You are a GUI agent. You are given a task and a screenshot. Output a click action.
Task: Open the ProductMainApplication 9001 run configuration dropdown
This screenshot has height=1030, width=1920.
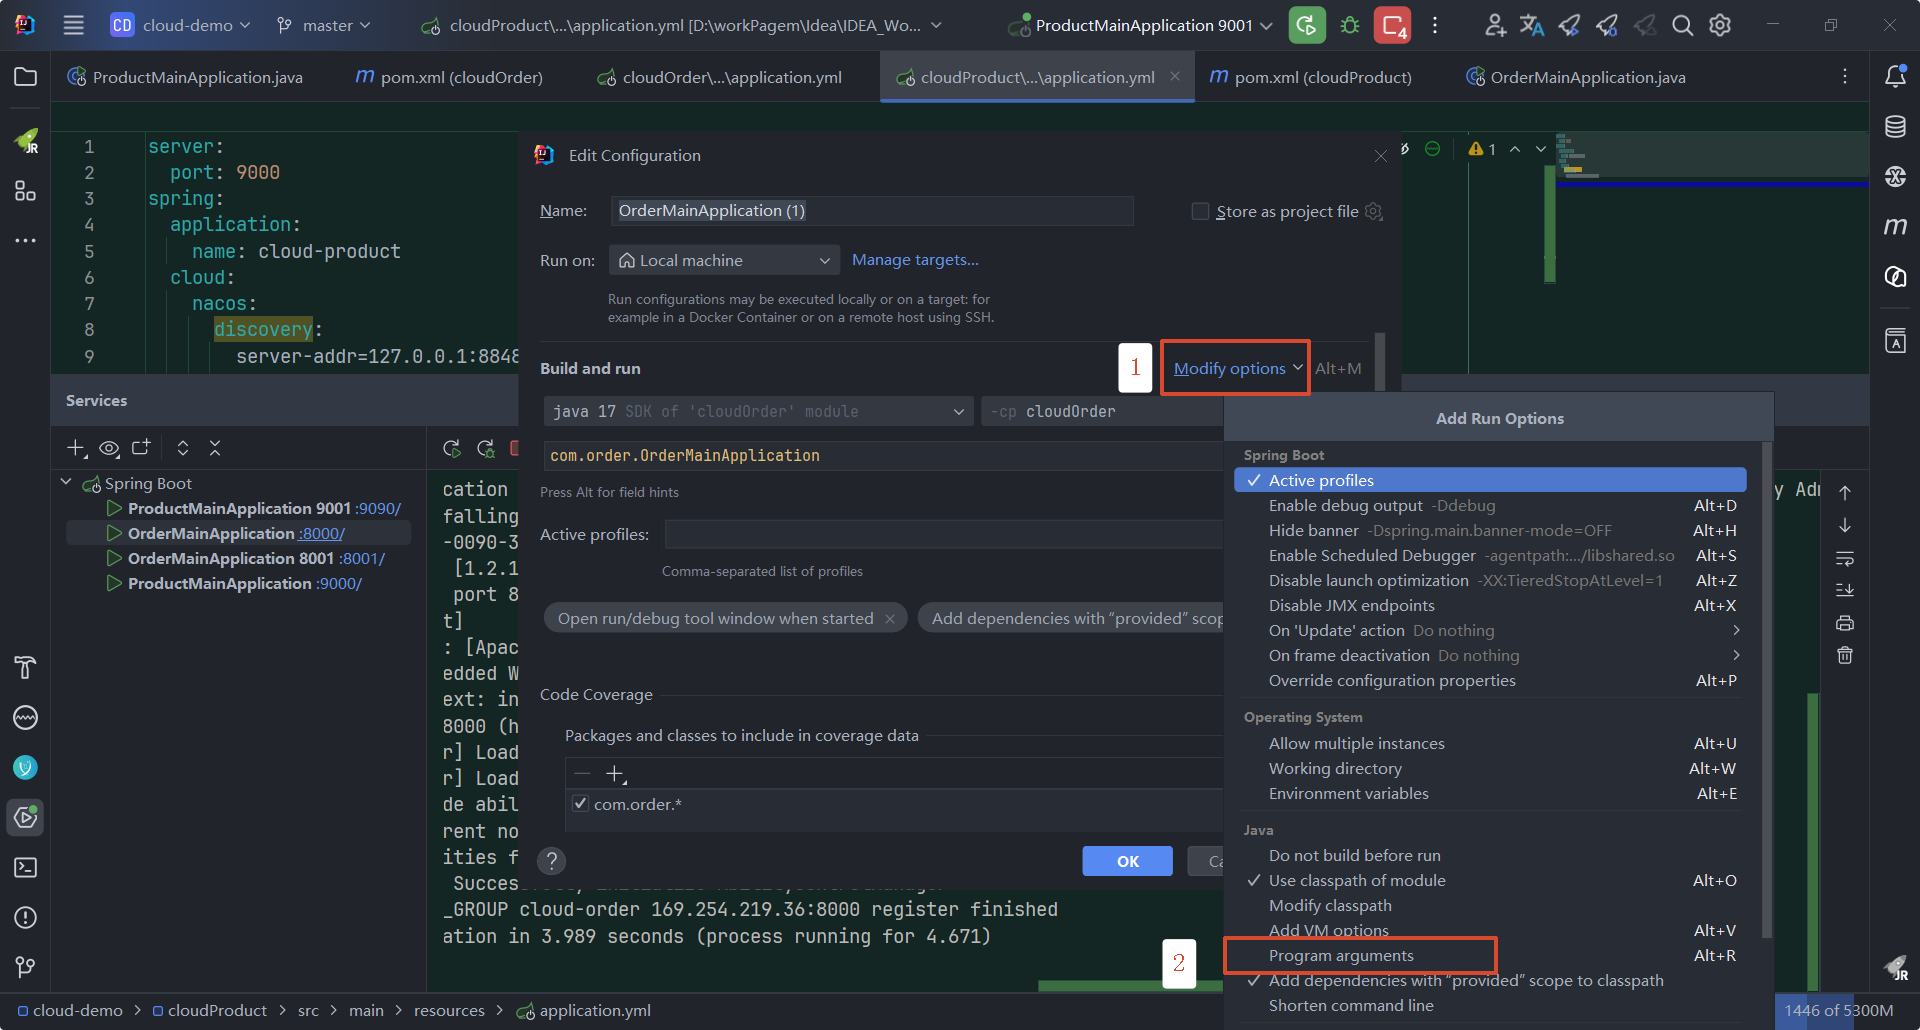coord(1141,25)
